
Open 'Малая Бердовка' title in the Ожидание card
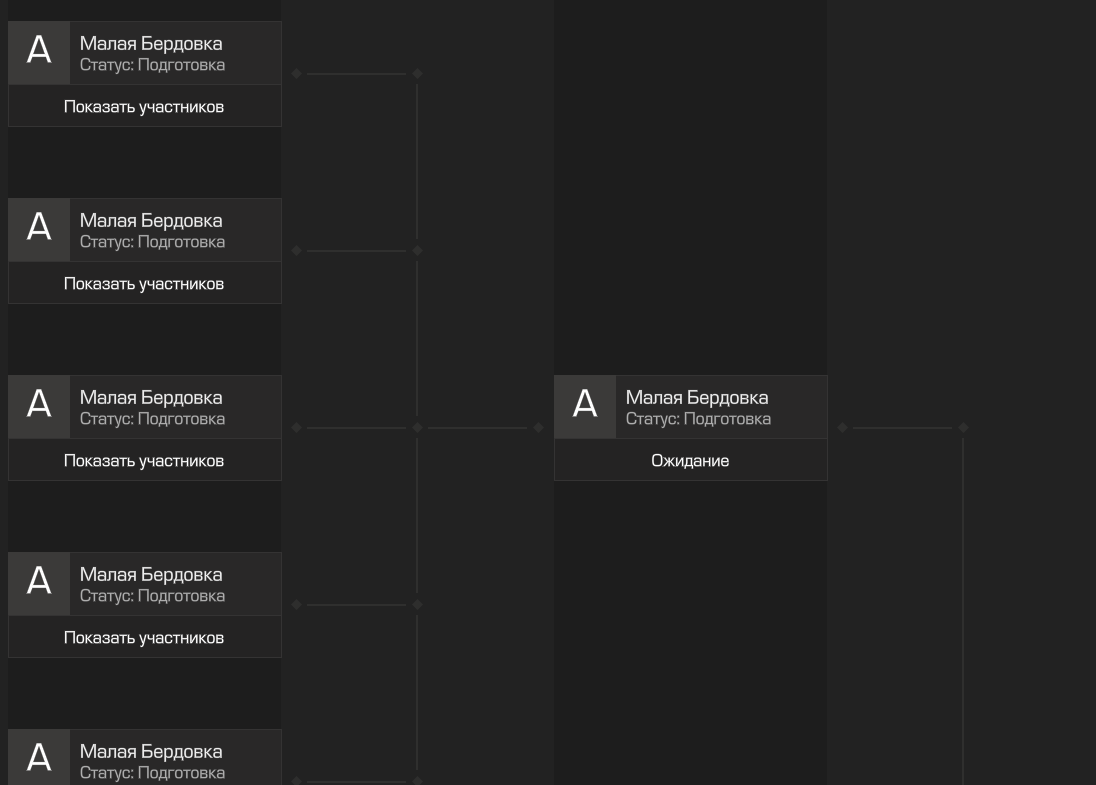tap(697, 397)
